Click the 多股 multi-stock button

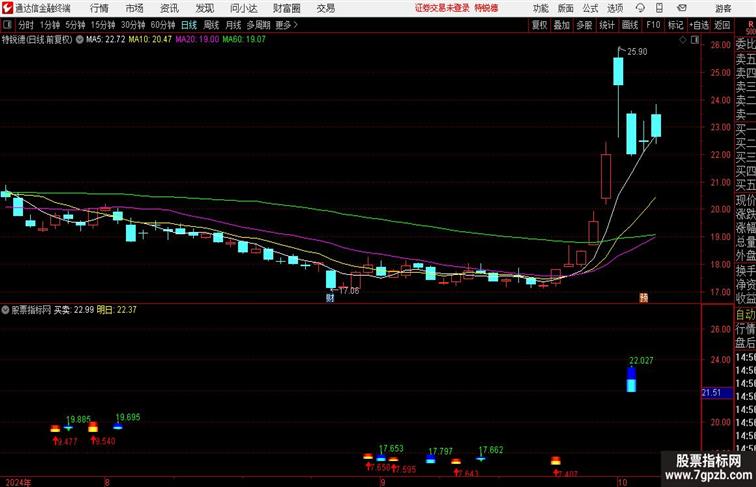[x=584, y=25]
